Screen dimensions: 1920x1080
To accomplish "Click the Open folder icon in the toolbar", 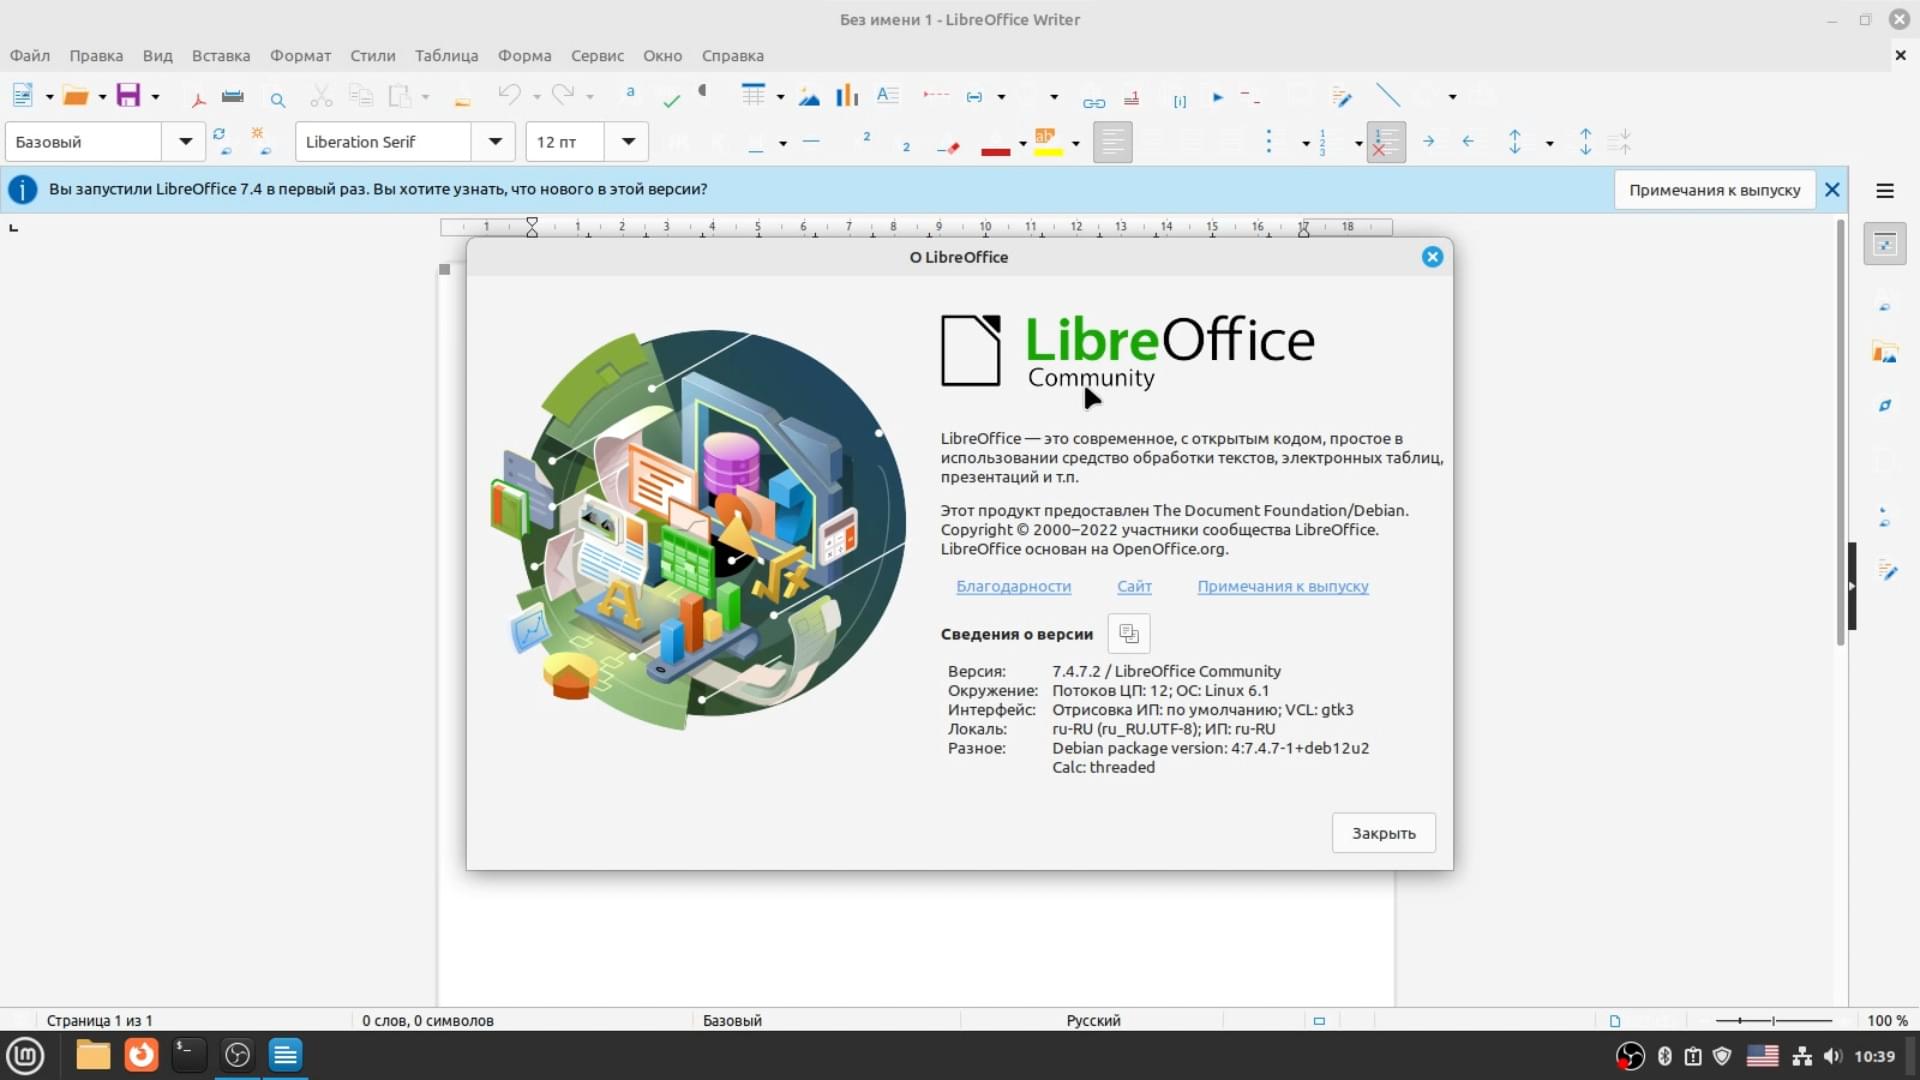I will tap(75, 96).
